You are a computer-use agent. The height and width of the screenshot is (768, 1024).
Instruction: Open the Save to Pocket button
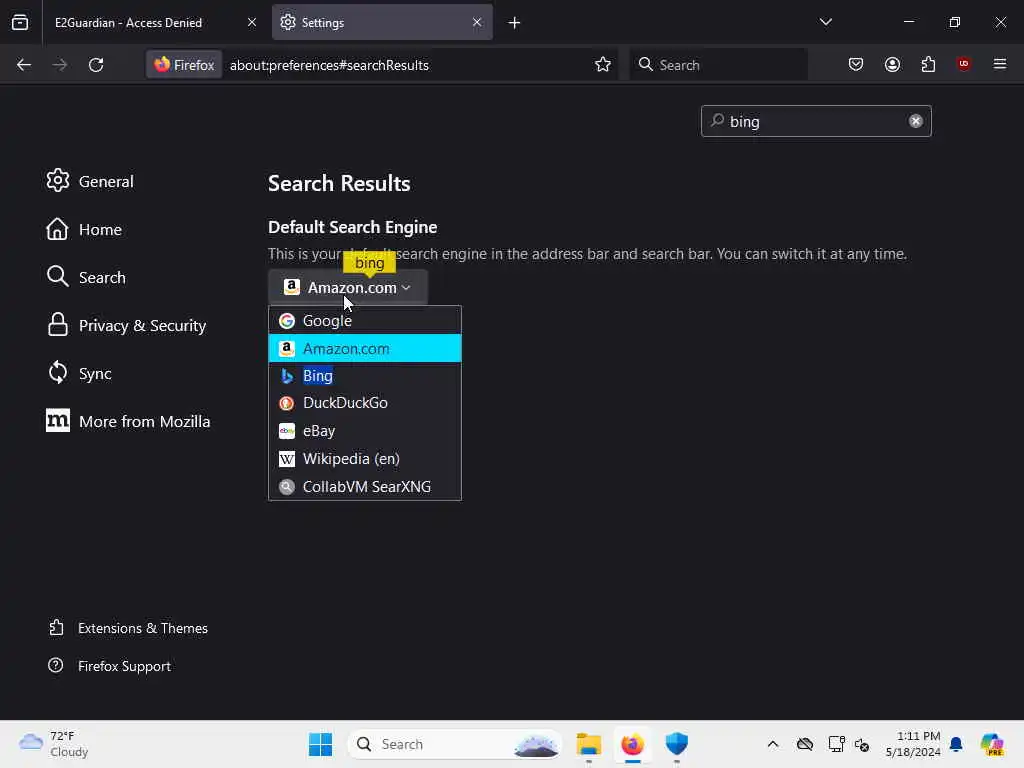coord(856,65)
